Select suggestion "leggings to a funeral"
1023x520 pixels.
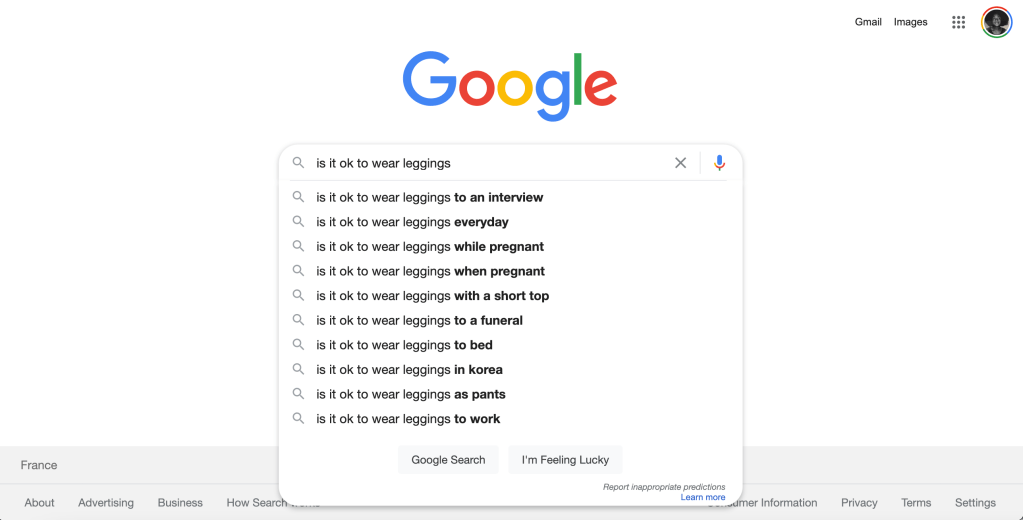pos(419,321)
